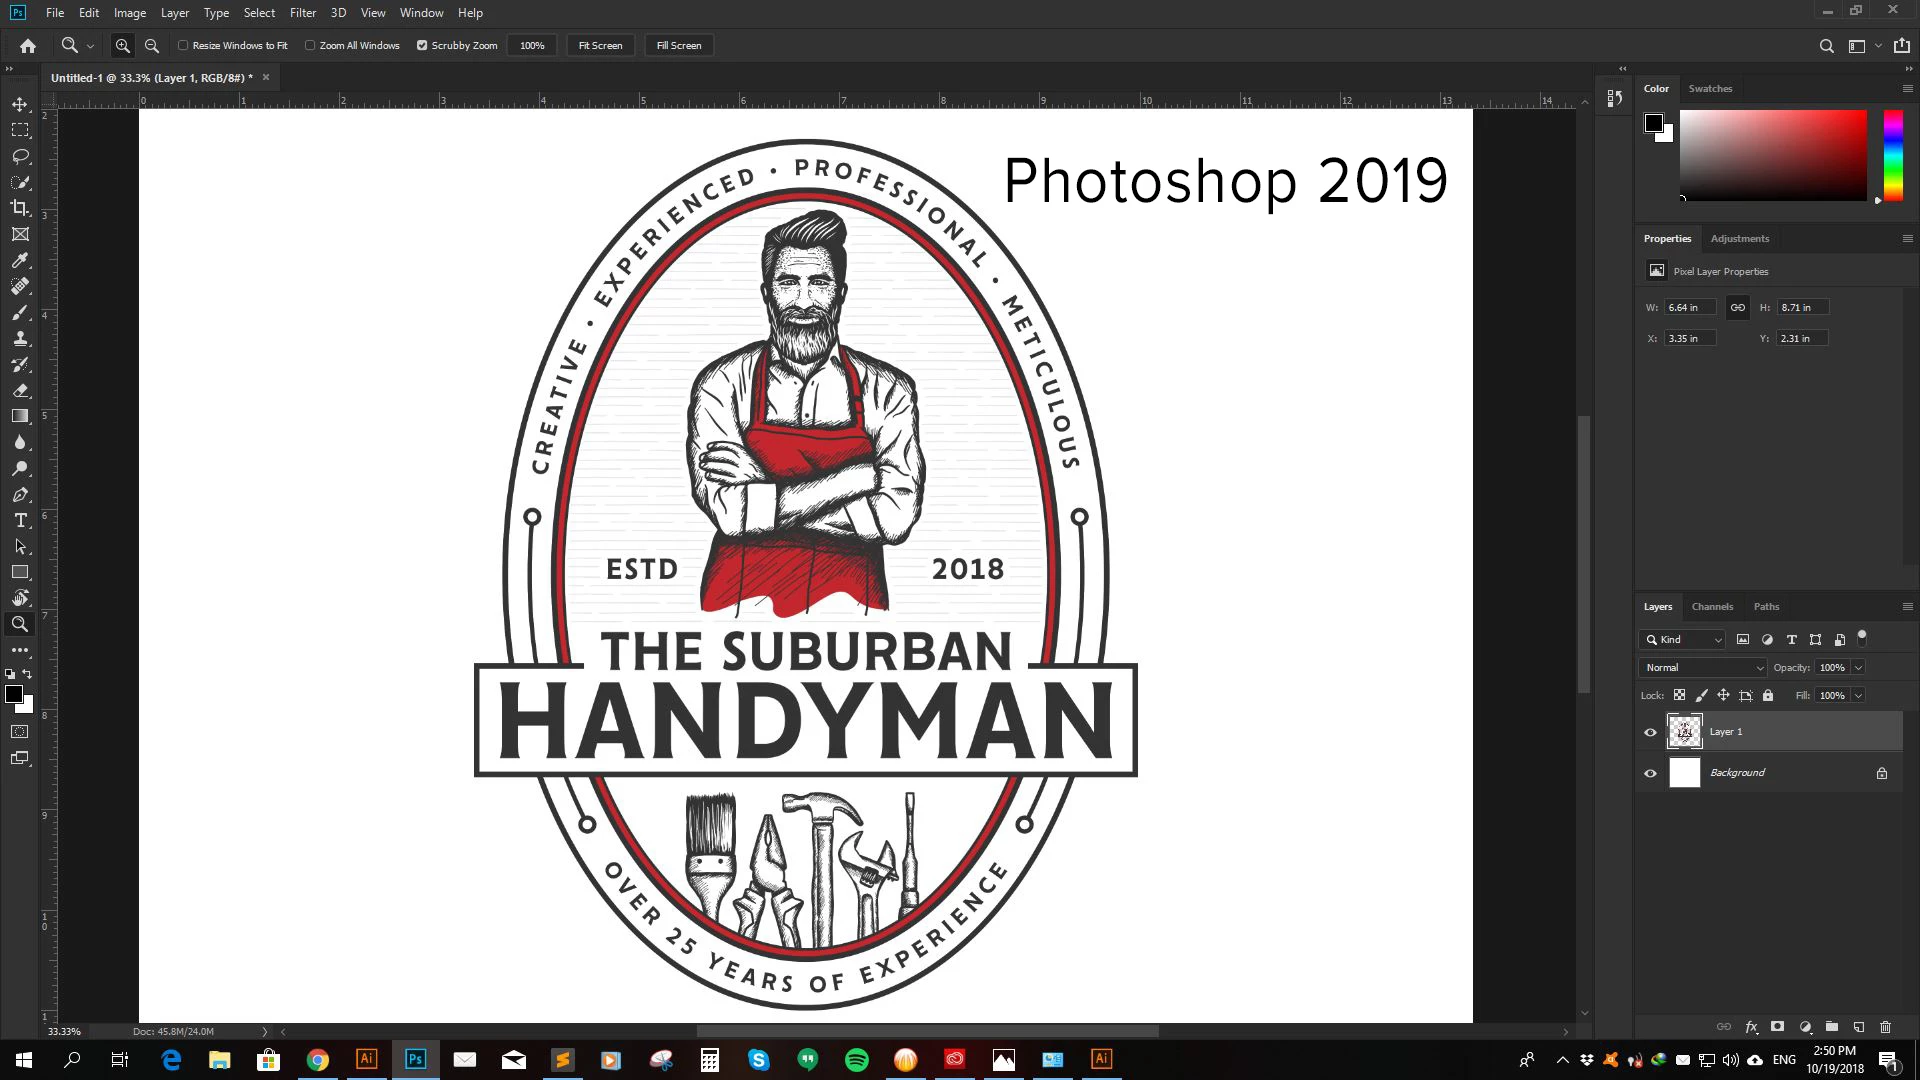Disable the Scrubby Zoom checkbox
The height and width of the screenshot is (1080, 1920).
422,46
